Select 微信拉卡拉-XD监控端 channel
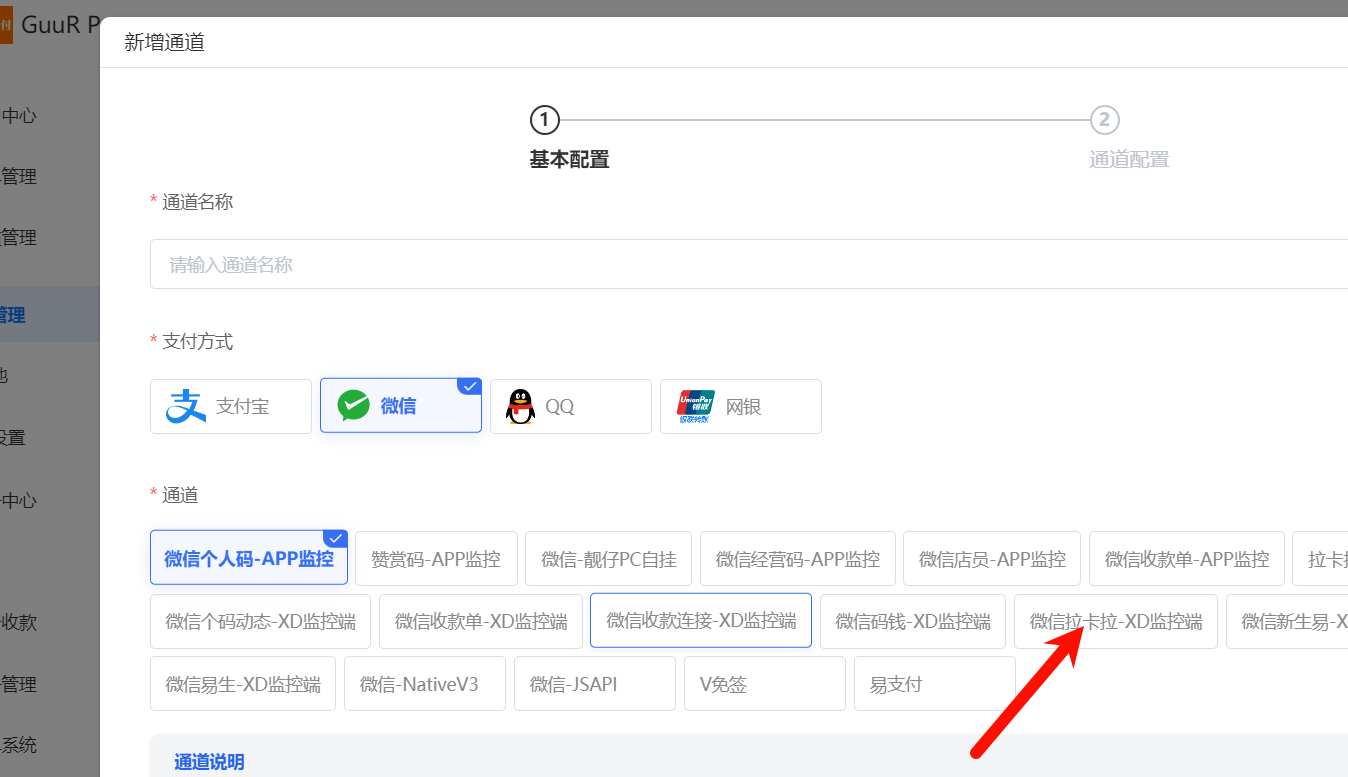Screen dimensions: 1348x777 point(1116,621)
